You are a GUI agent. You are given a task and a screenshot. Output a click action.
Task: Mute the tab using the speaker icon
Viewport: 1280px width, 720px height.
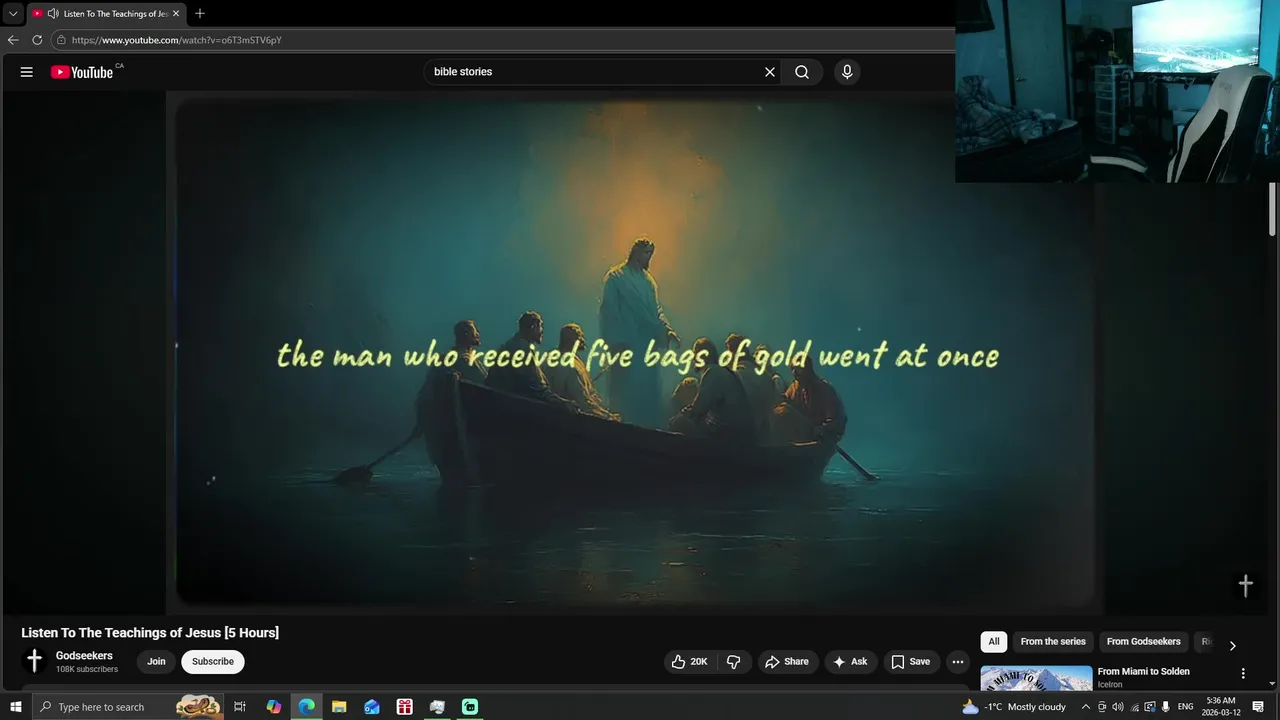(52, 14)
